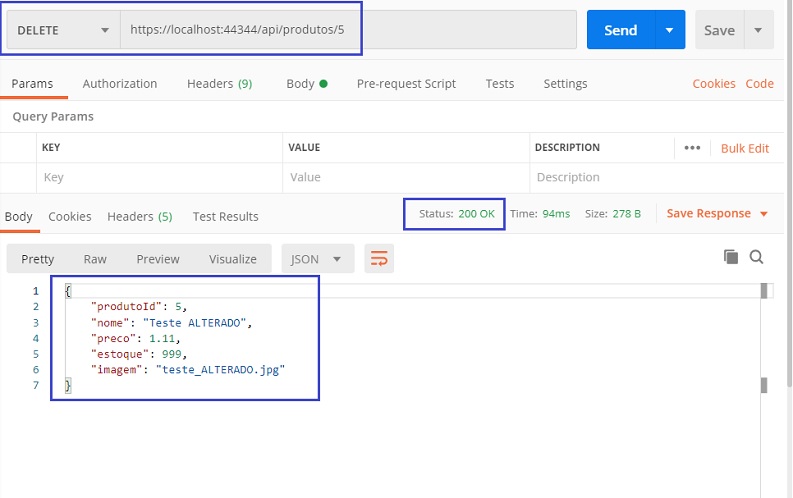This screenshot has height=498, width=793.
Task: Select the Preview view mode
Action: (158, 259)
